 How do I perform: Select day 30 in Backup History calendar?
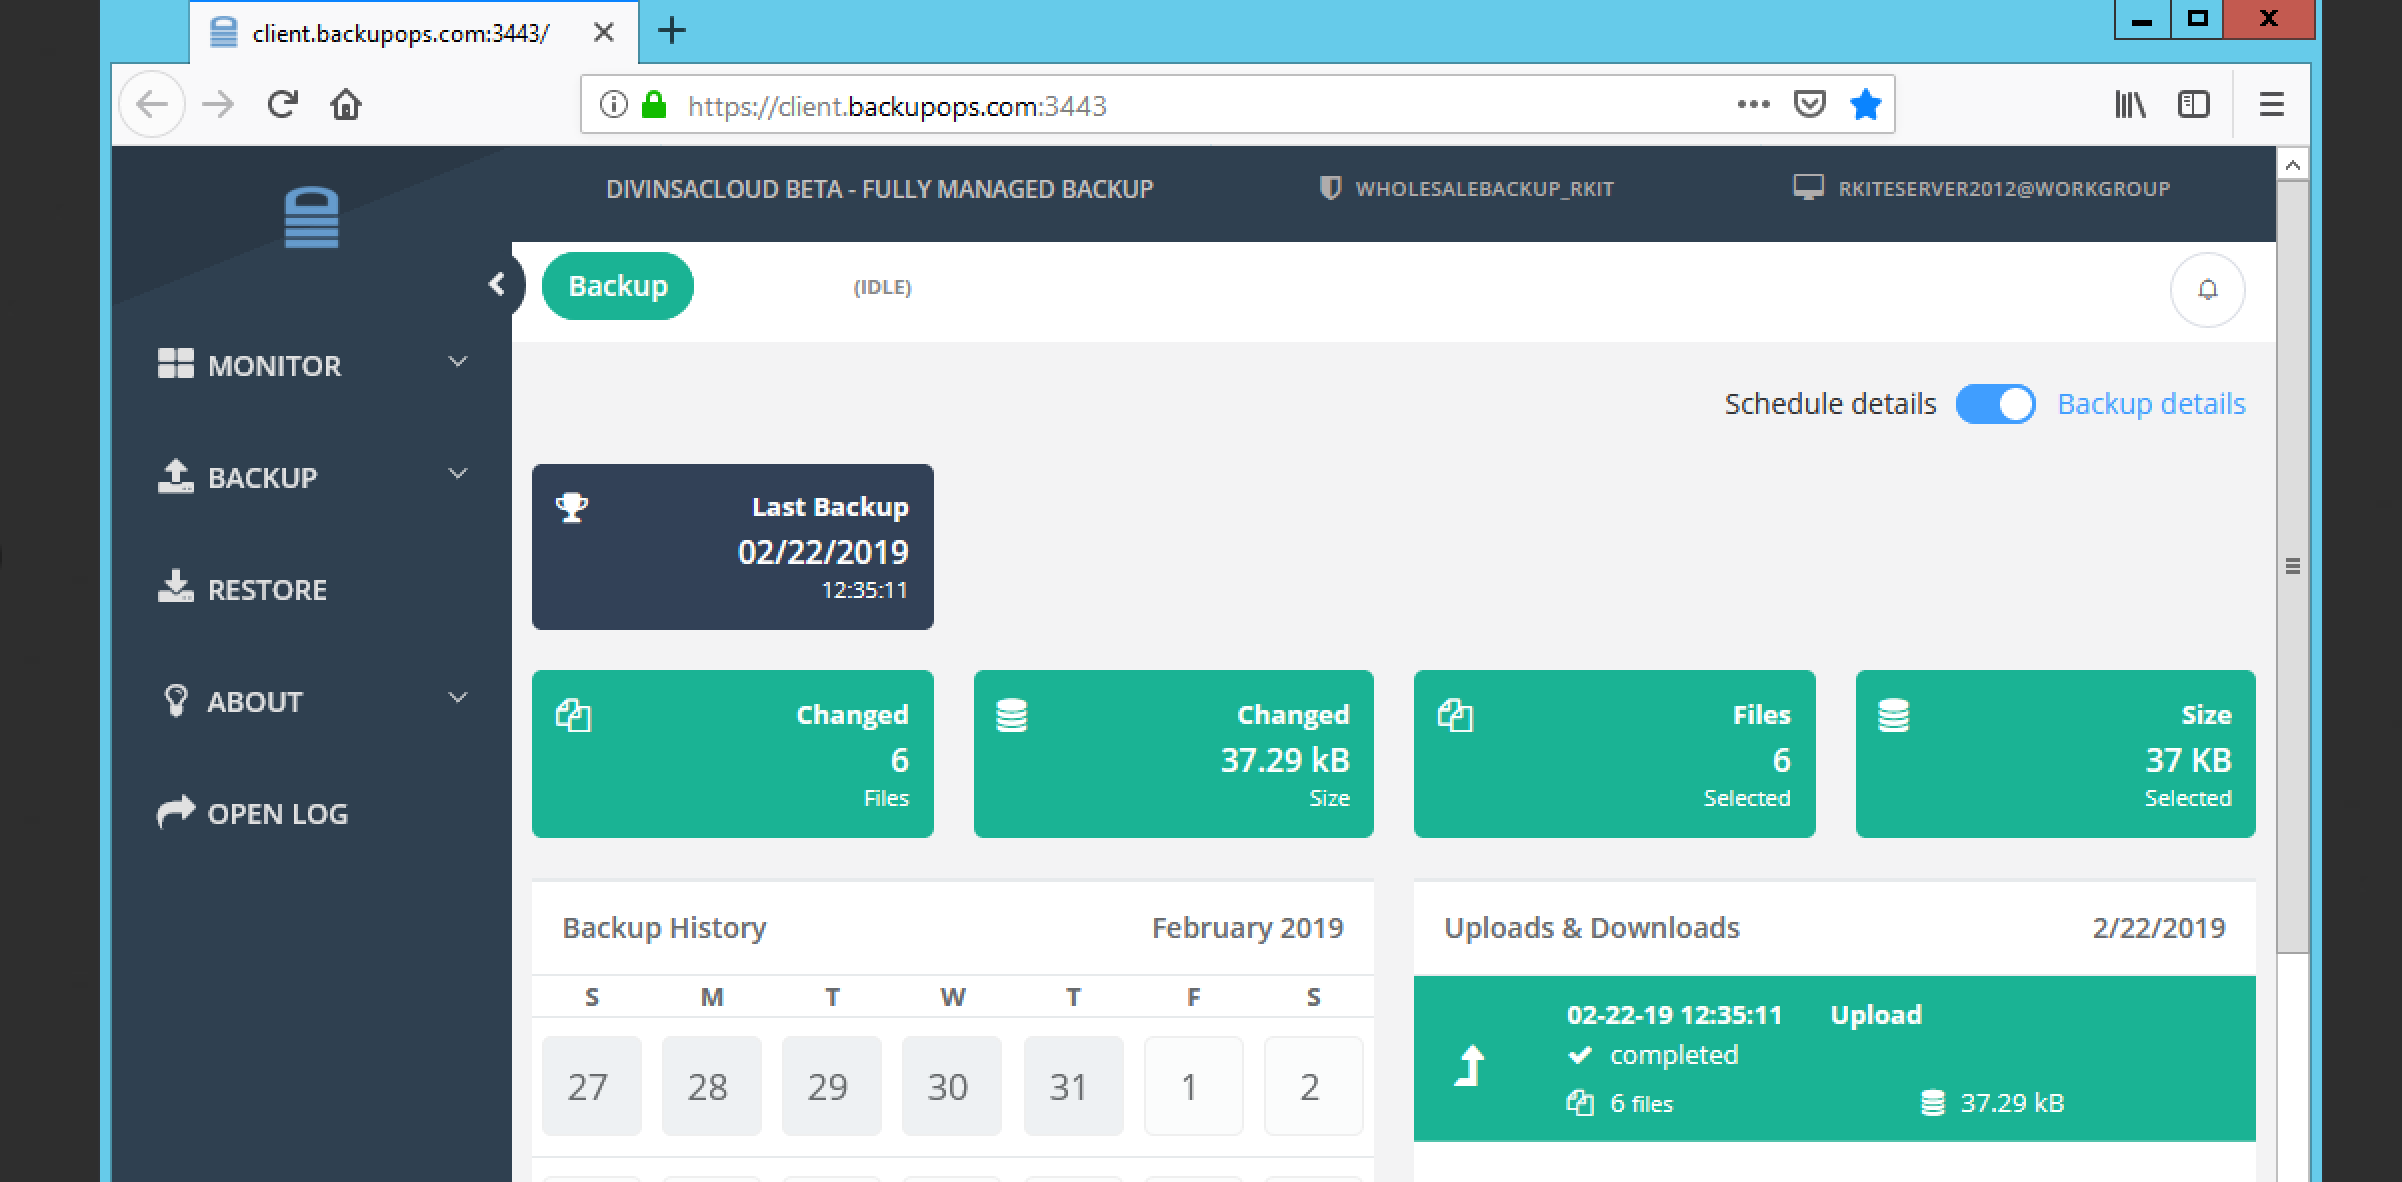[951, 1086]
